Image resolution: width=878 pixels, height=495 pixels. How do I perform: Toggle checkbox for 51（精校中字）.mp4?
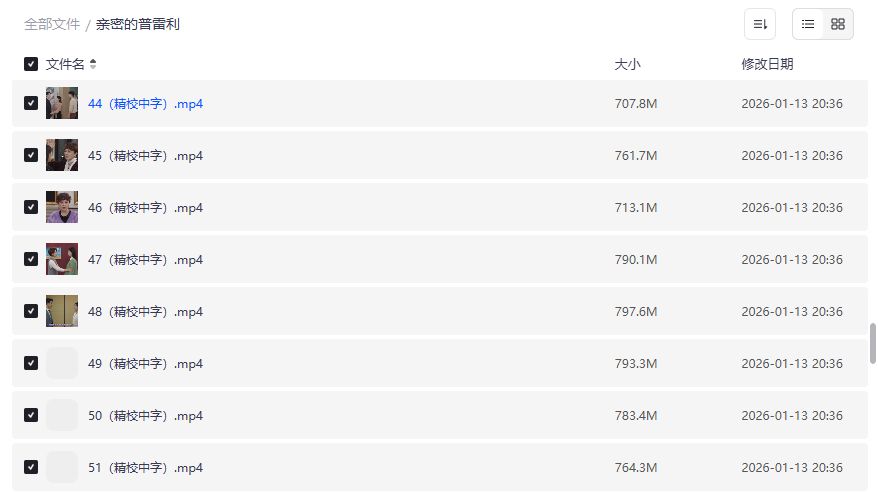tap(31, 467)
